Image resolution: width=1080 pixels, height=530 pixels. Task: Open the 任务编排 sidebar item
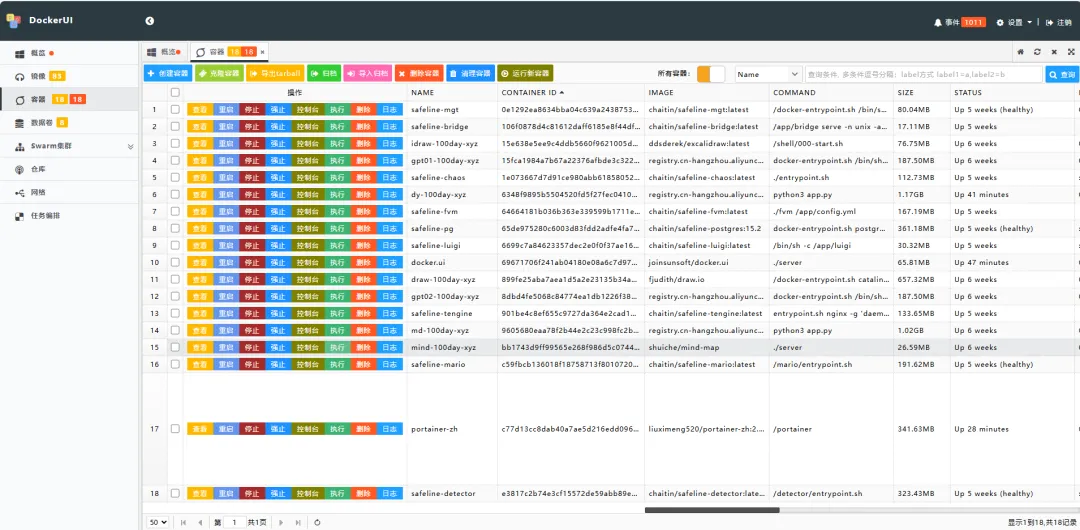point(70,216)
